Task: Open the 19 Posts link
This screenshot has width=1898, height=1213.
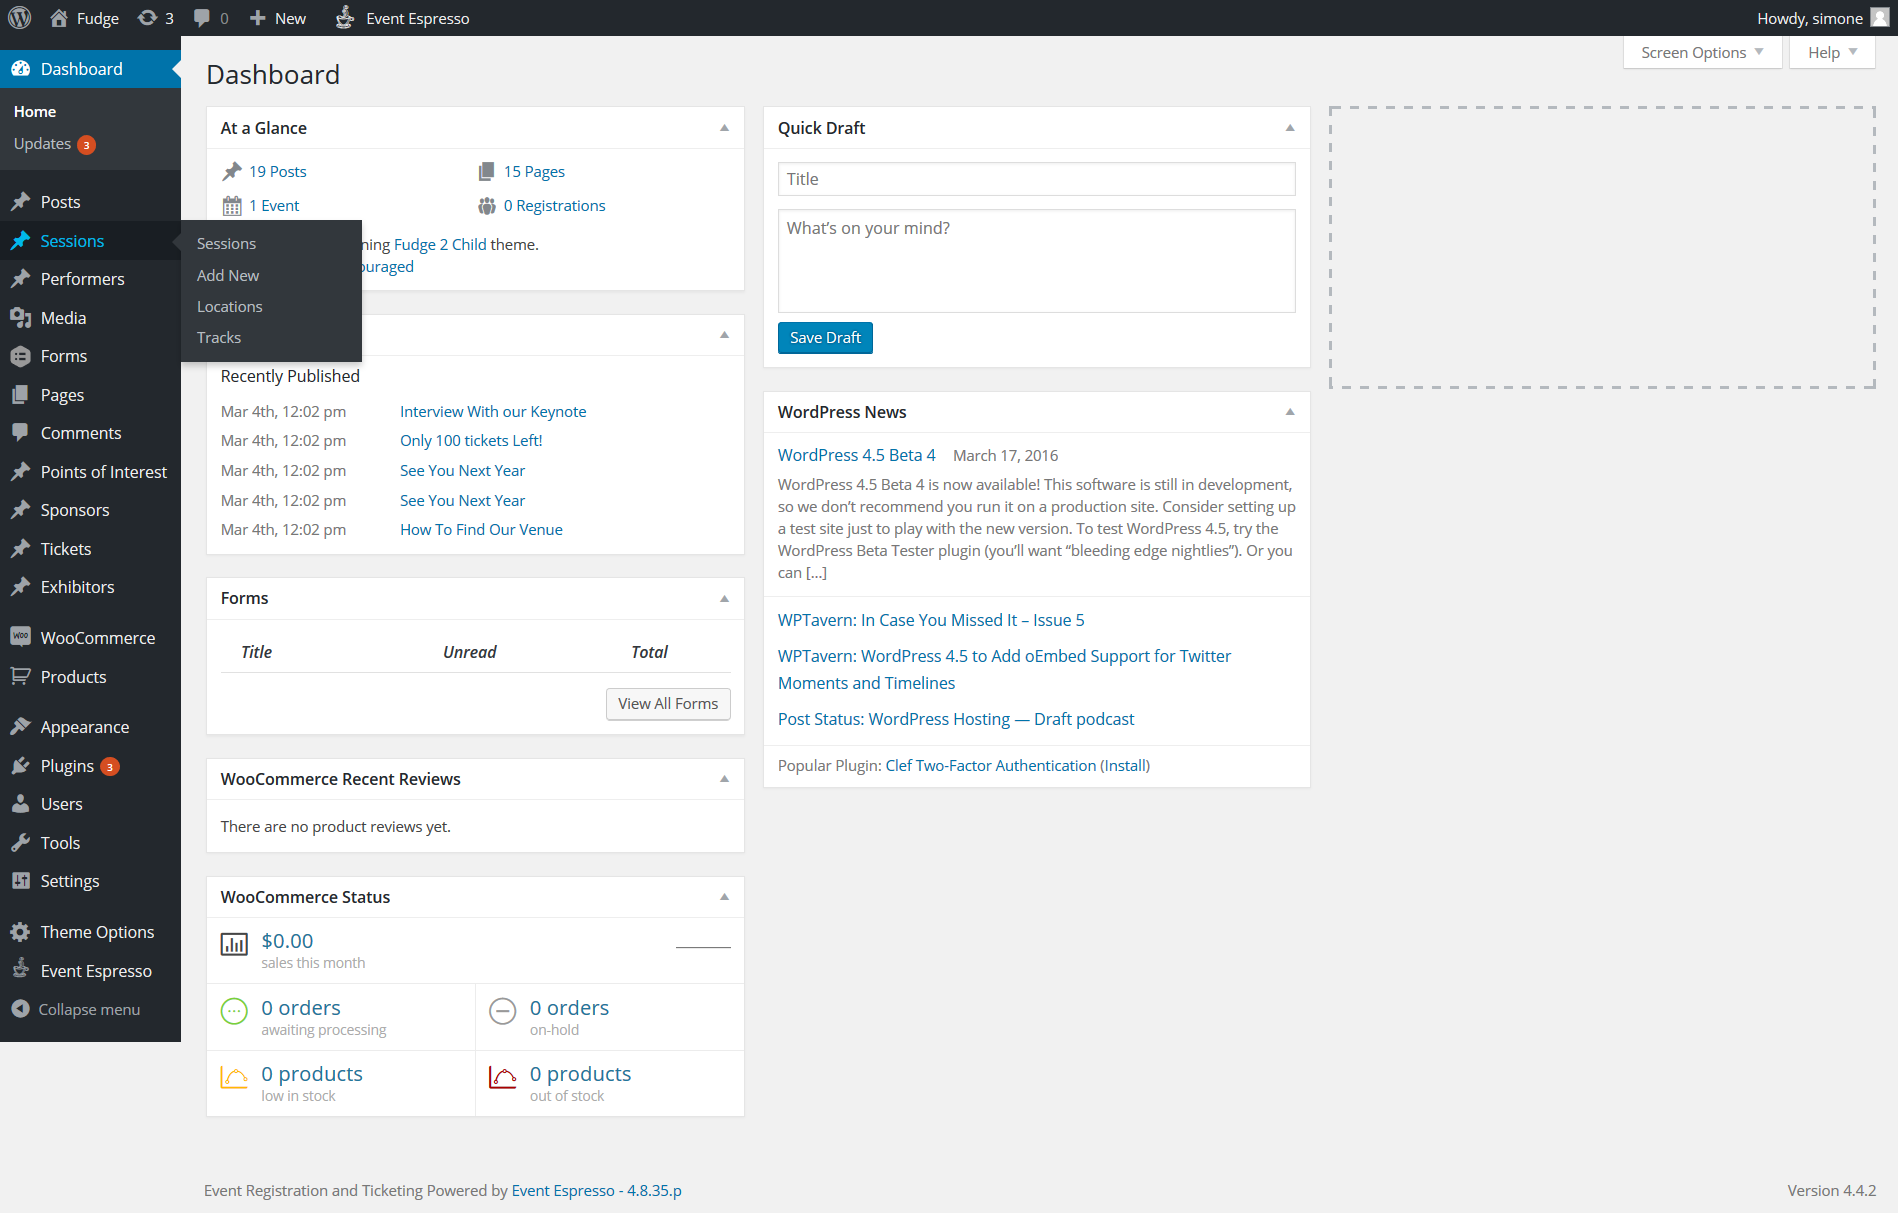Action: (x=277, y=172)
